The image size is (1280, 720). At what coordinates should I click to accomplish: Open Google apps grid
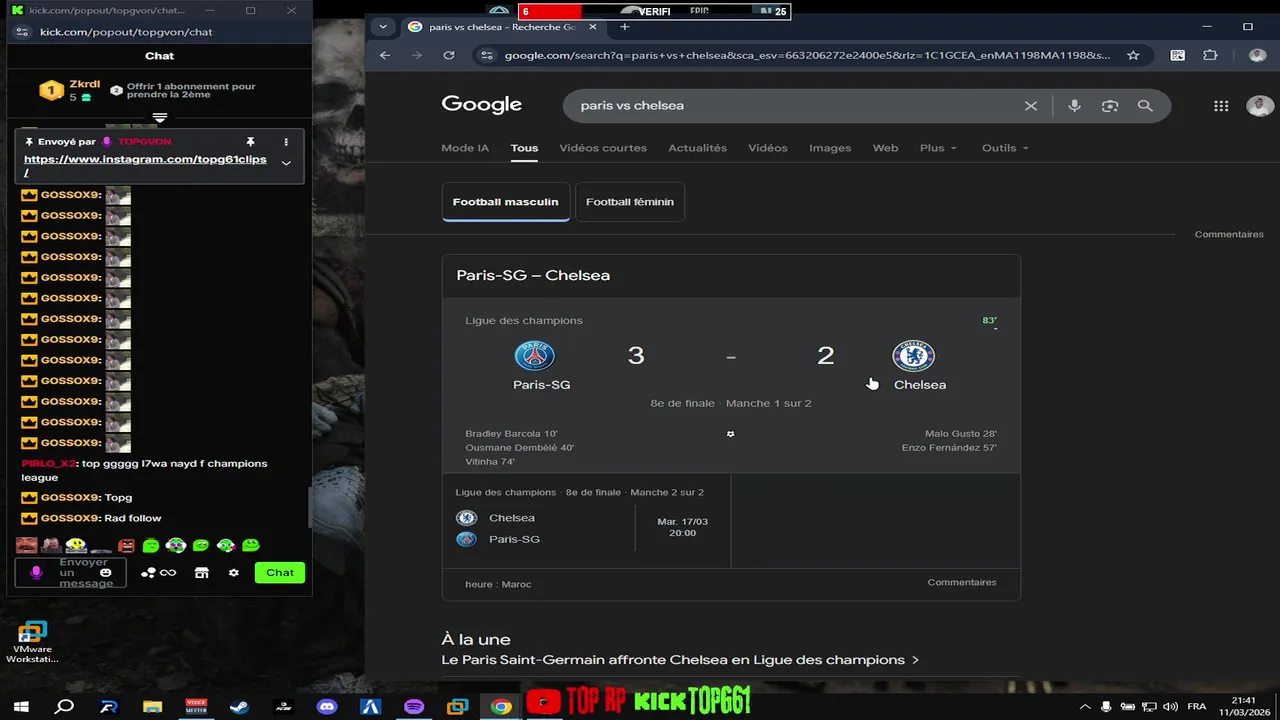click(1221, 106)
